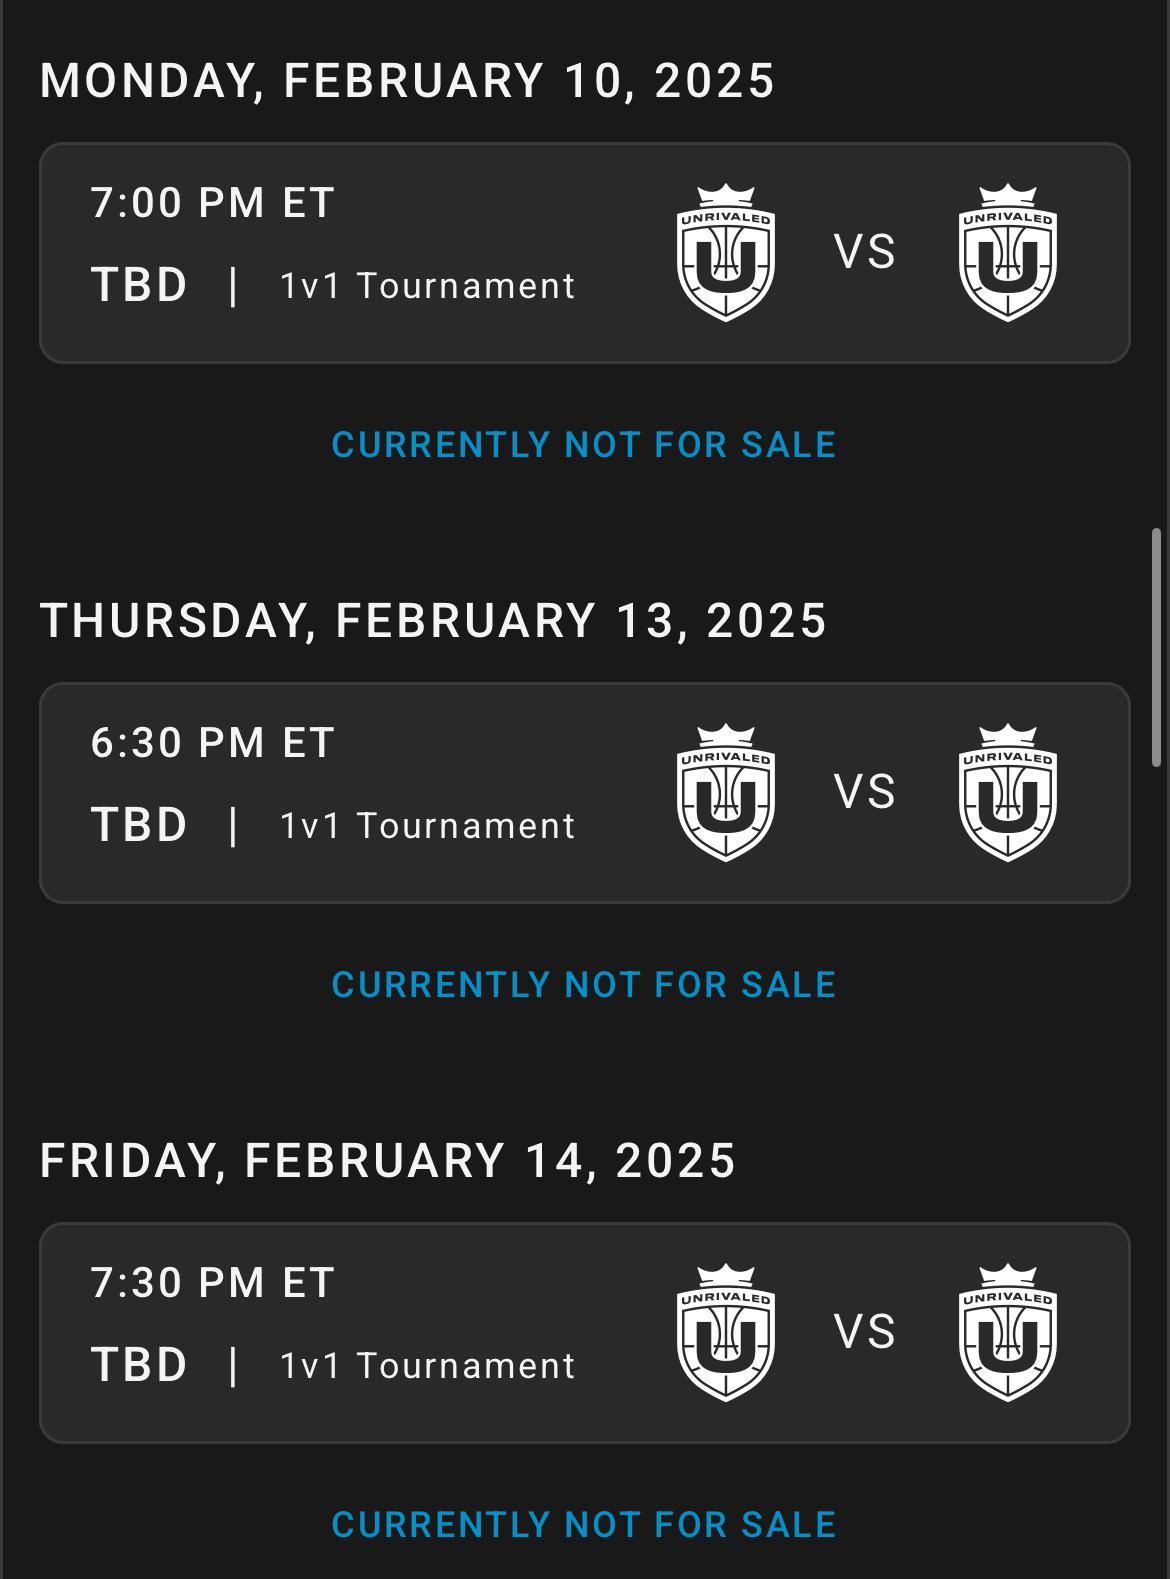This screenshot has height=1579, width=1170.
Task: Click left Unrivaled logo in February 13 game
Action: tap(726, 793)
